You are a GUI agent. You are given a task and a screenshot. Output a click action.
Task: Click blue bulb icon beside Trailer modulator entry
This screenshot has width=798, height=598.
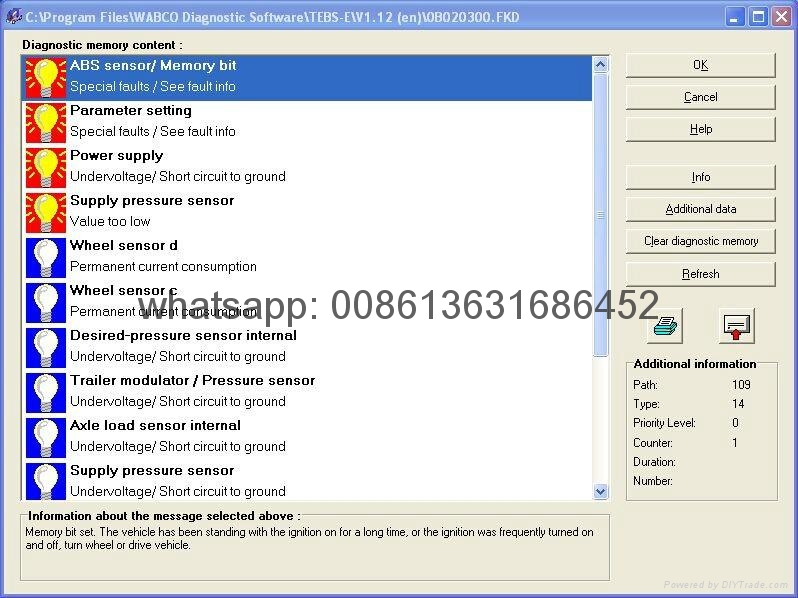pyautogui.click(x=45, y=391)
